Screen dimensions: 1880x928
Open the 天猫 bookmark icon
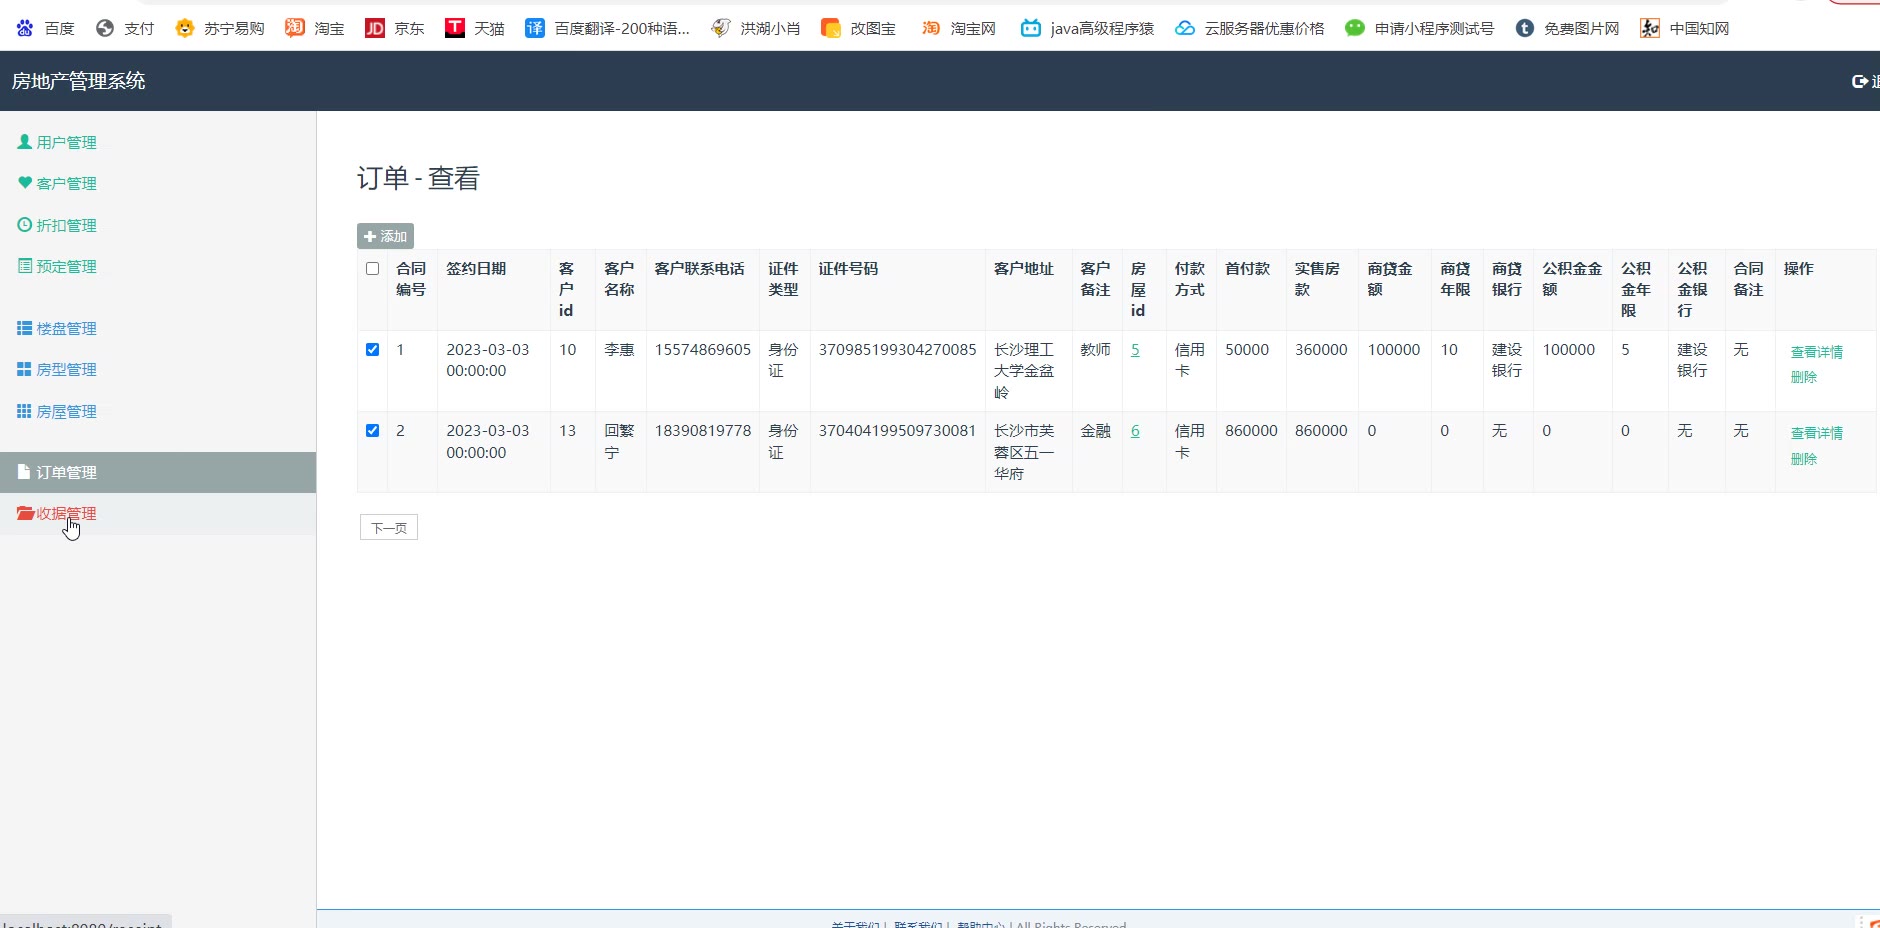455,28
